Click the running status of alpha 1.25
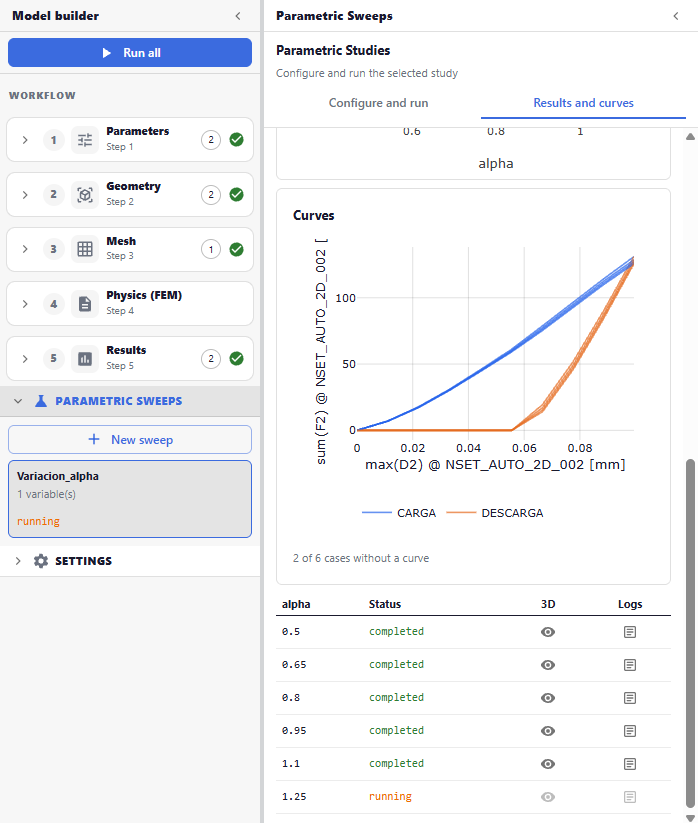 click(x=390, y=796)
